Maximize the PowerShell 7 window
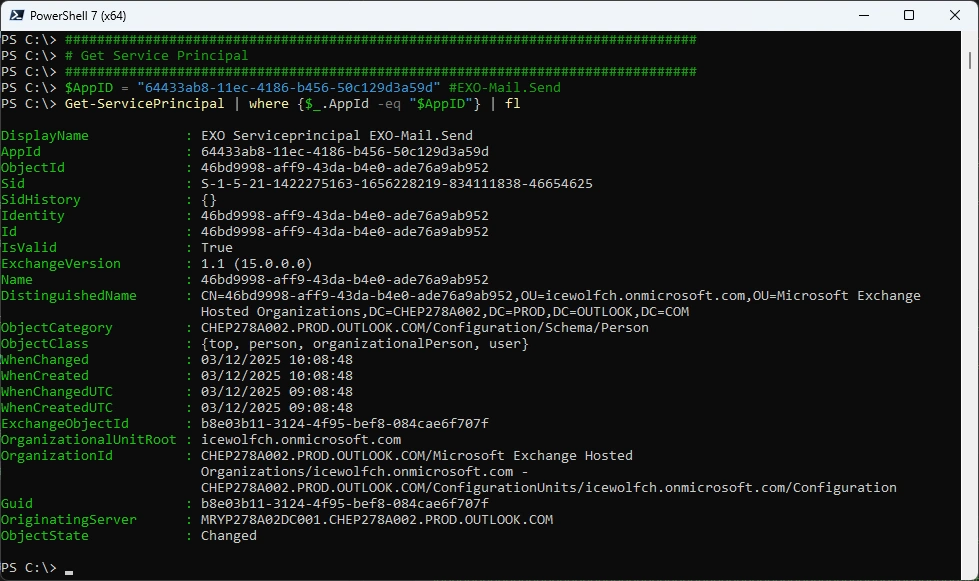Viewport: 979px width, 581px height. pos(908,15)
